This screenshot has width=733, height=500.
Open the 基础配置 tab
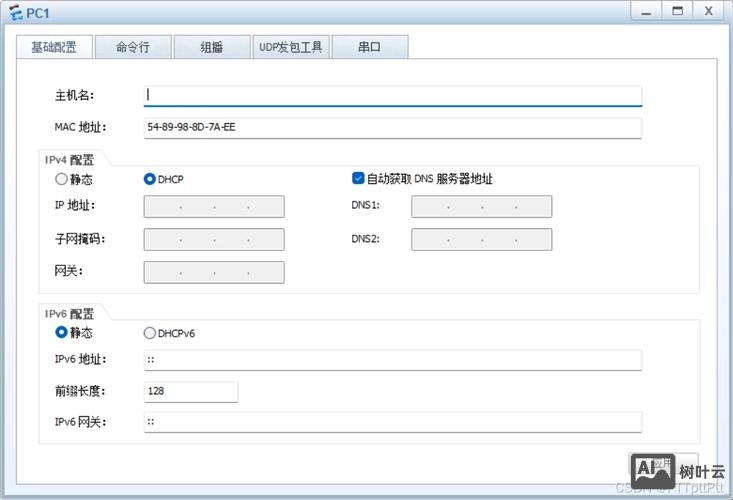[x=54, y=47]
